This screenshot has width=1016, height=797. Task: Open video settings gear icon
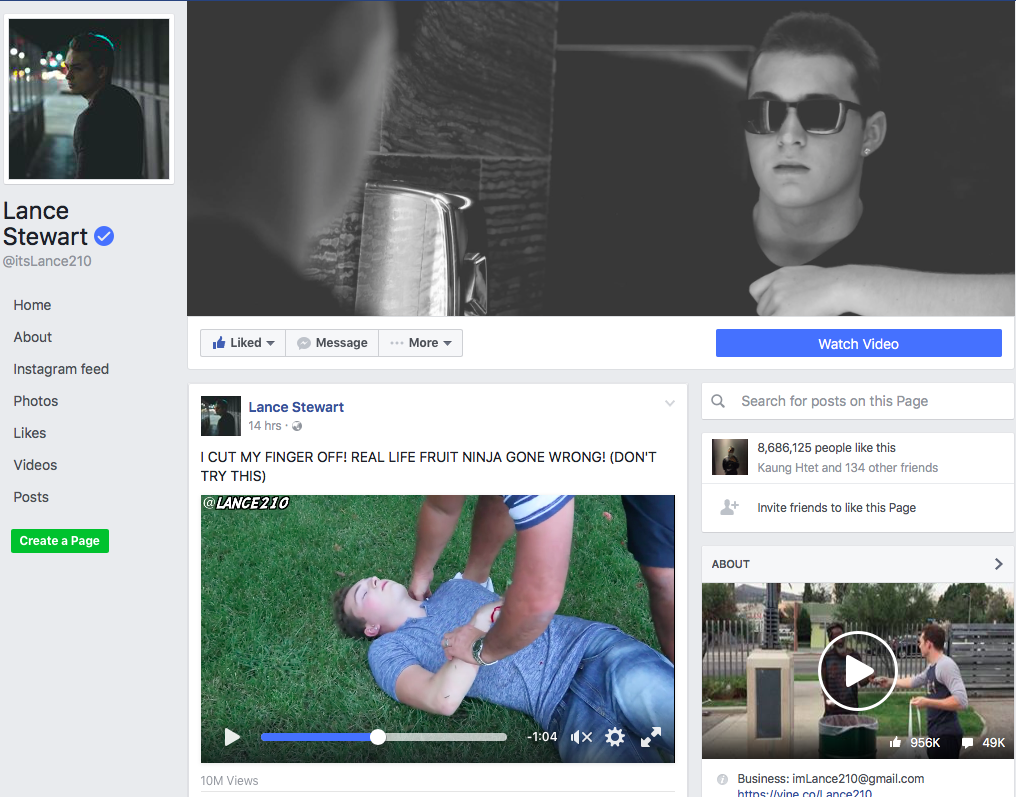pos(615,737)
